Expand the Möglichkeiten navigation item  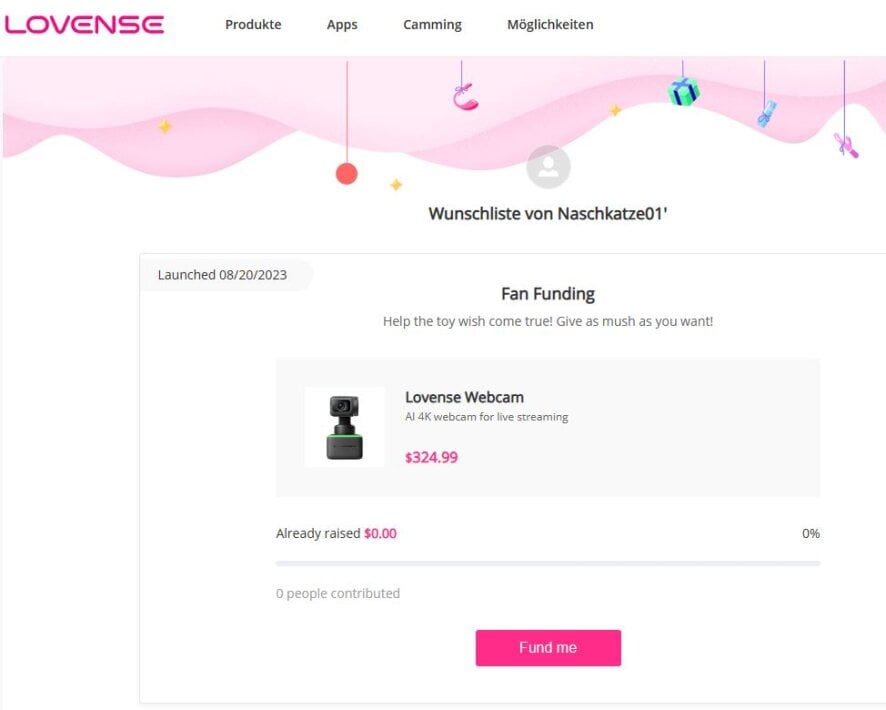550,25
